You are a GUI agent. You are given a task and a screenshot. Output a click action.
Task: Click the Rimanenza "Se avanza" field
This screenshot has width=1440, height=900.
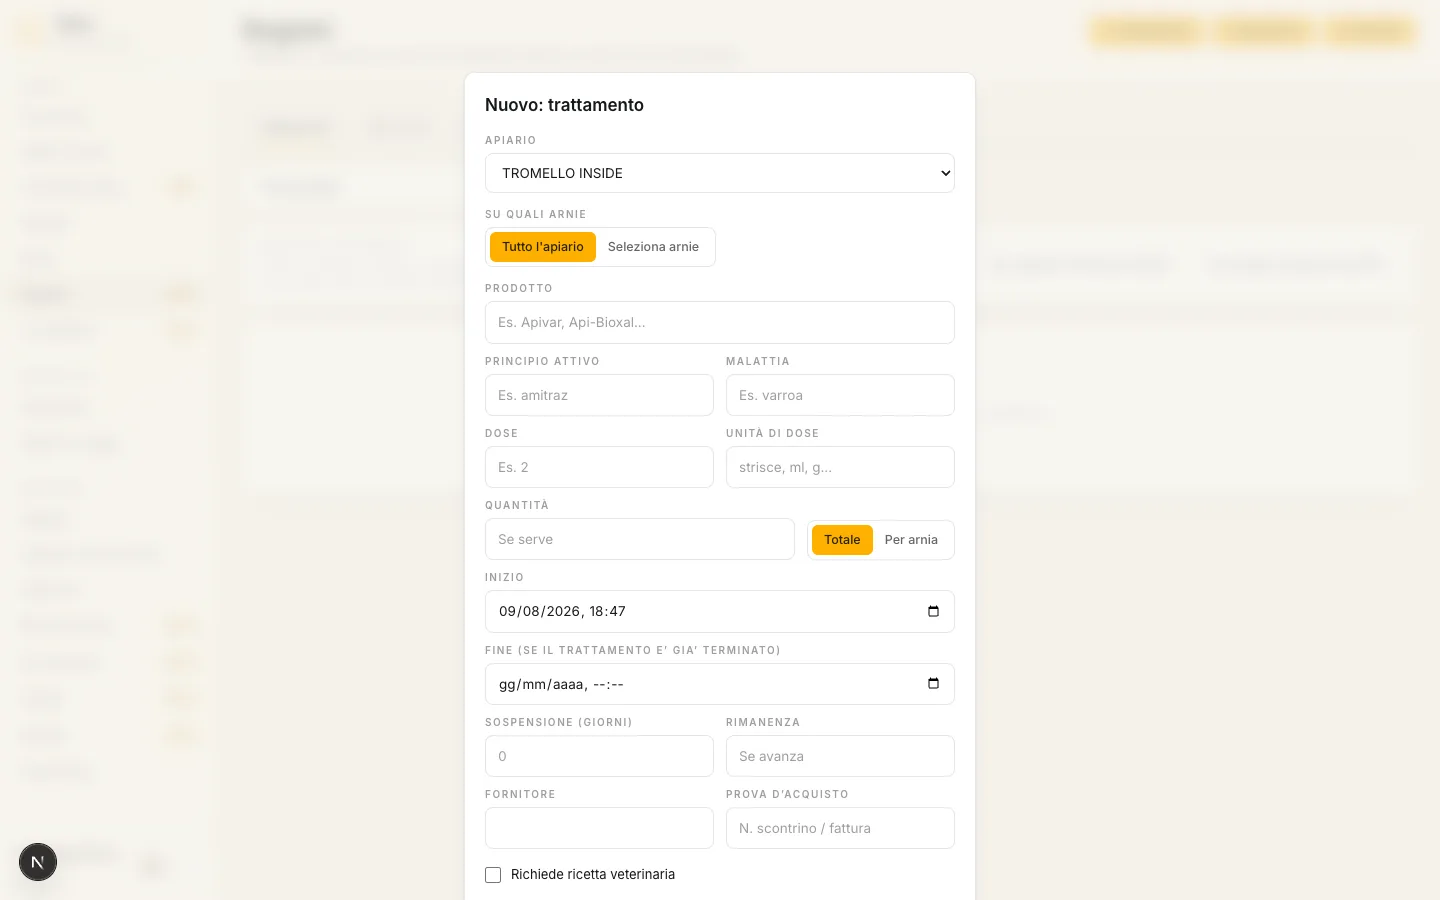[x=840, y=756]
